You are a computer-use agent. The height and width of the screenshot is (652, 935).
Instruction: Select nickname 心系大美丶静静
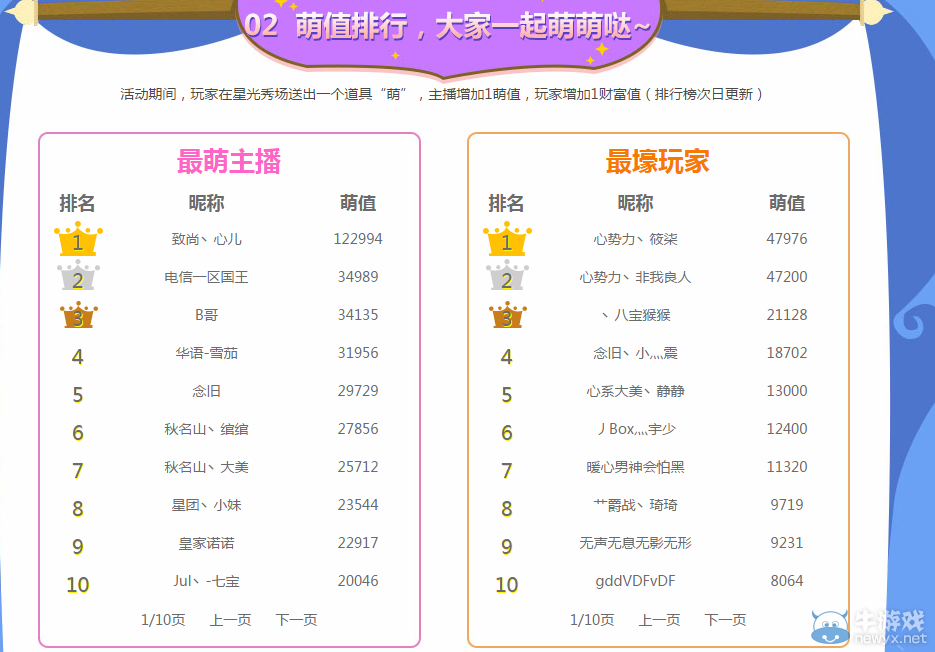[635, 391]
